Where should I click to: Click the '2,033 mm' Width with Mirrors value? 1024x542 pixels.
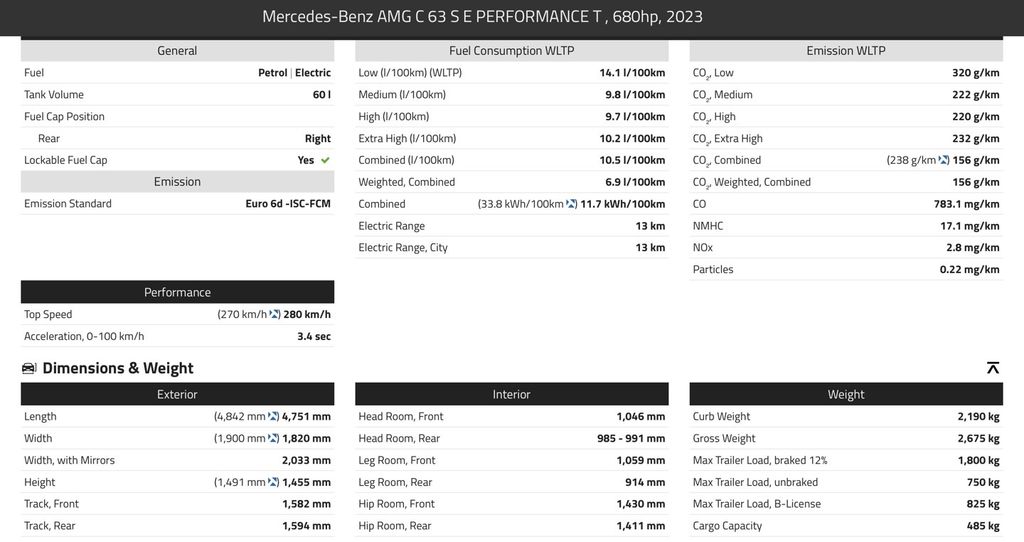point(306,460)
